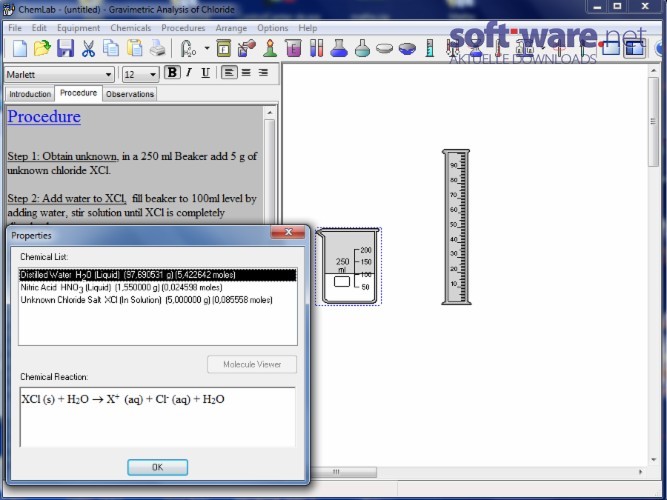Screen dimensions: 667x500
Task: Select the graduated cylinder in the workspace
Action: [x=456, y=227]
